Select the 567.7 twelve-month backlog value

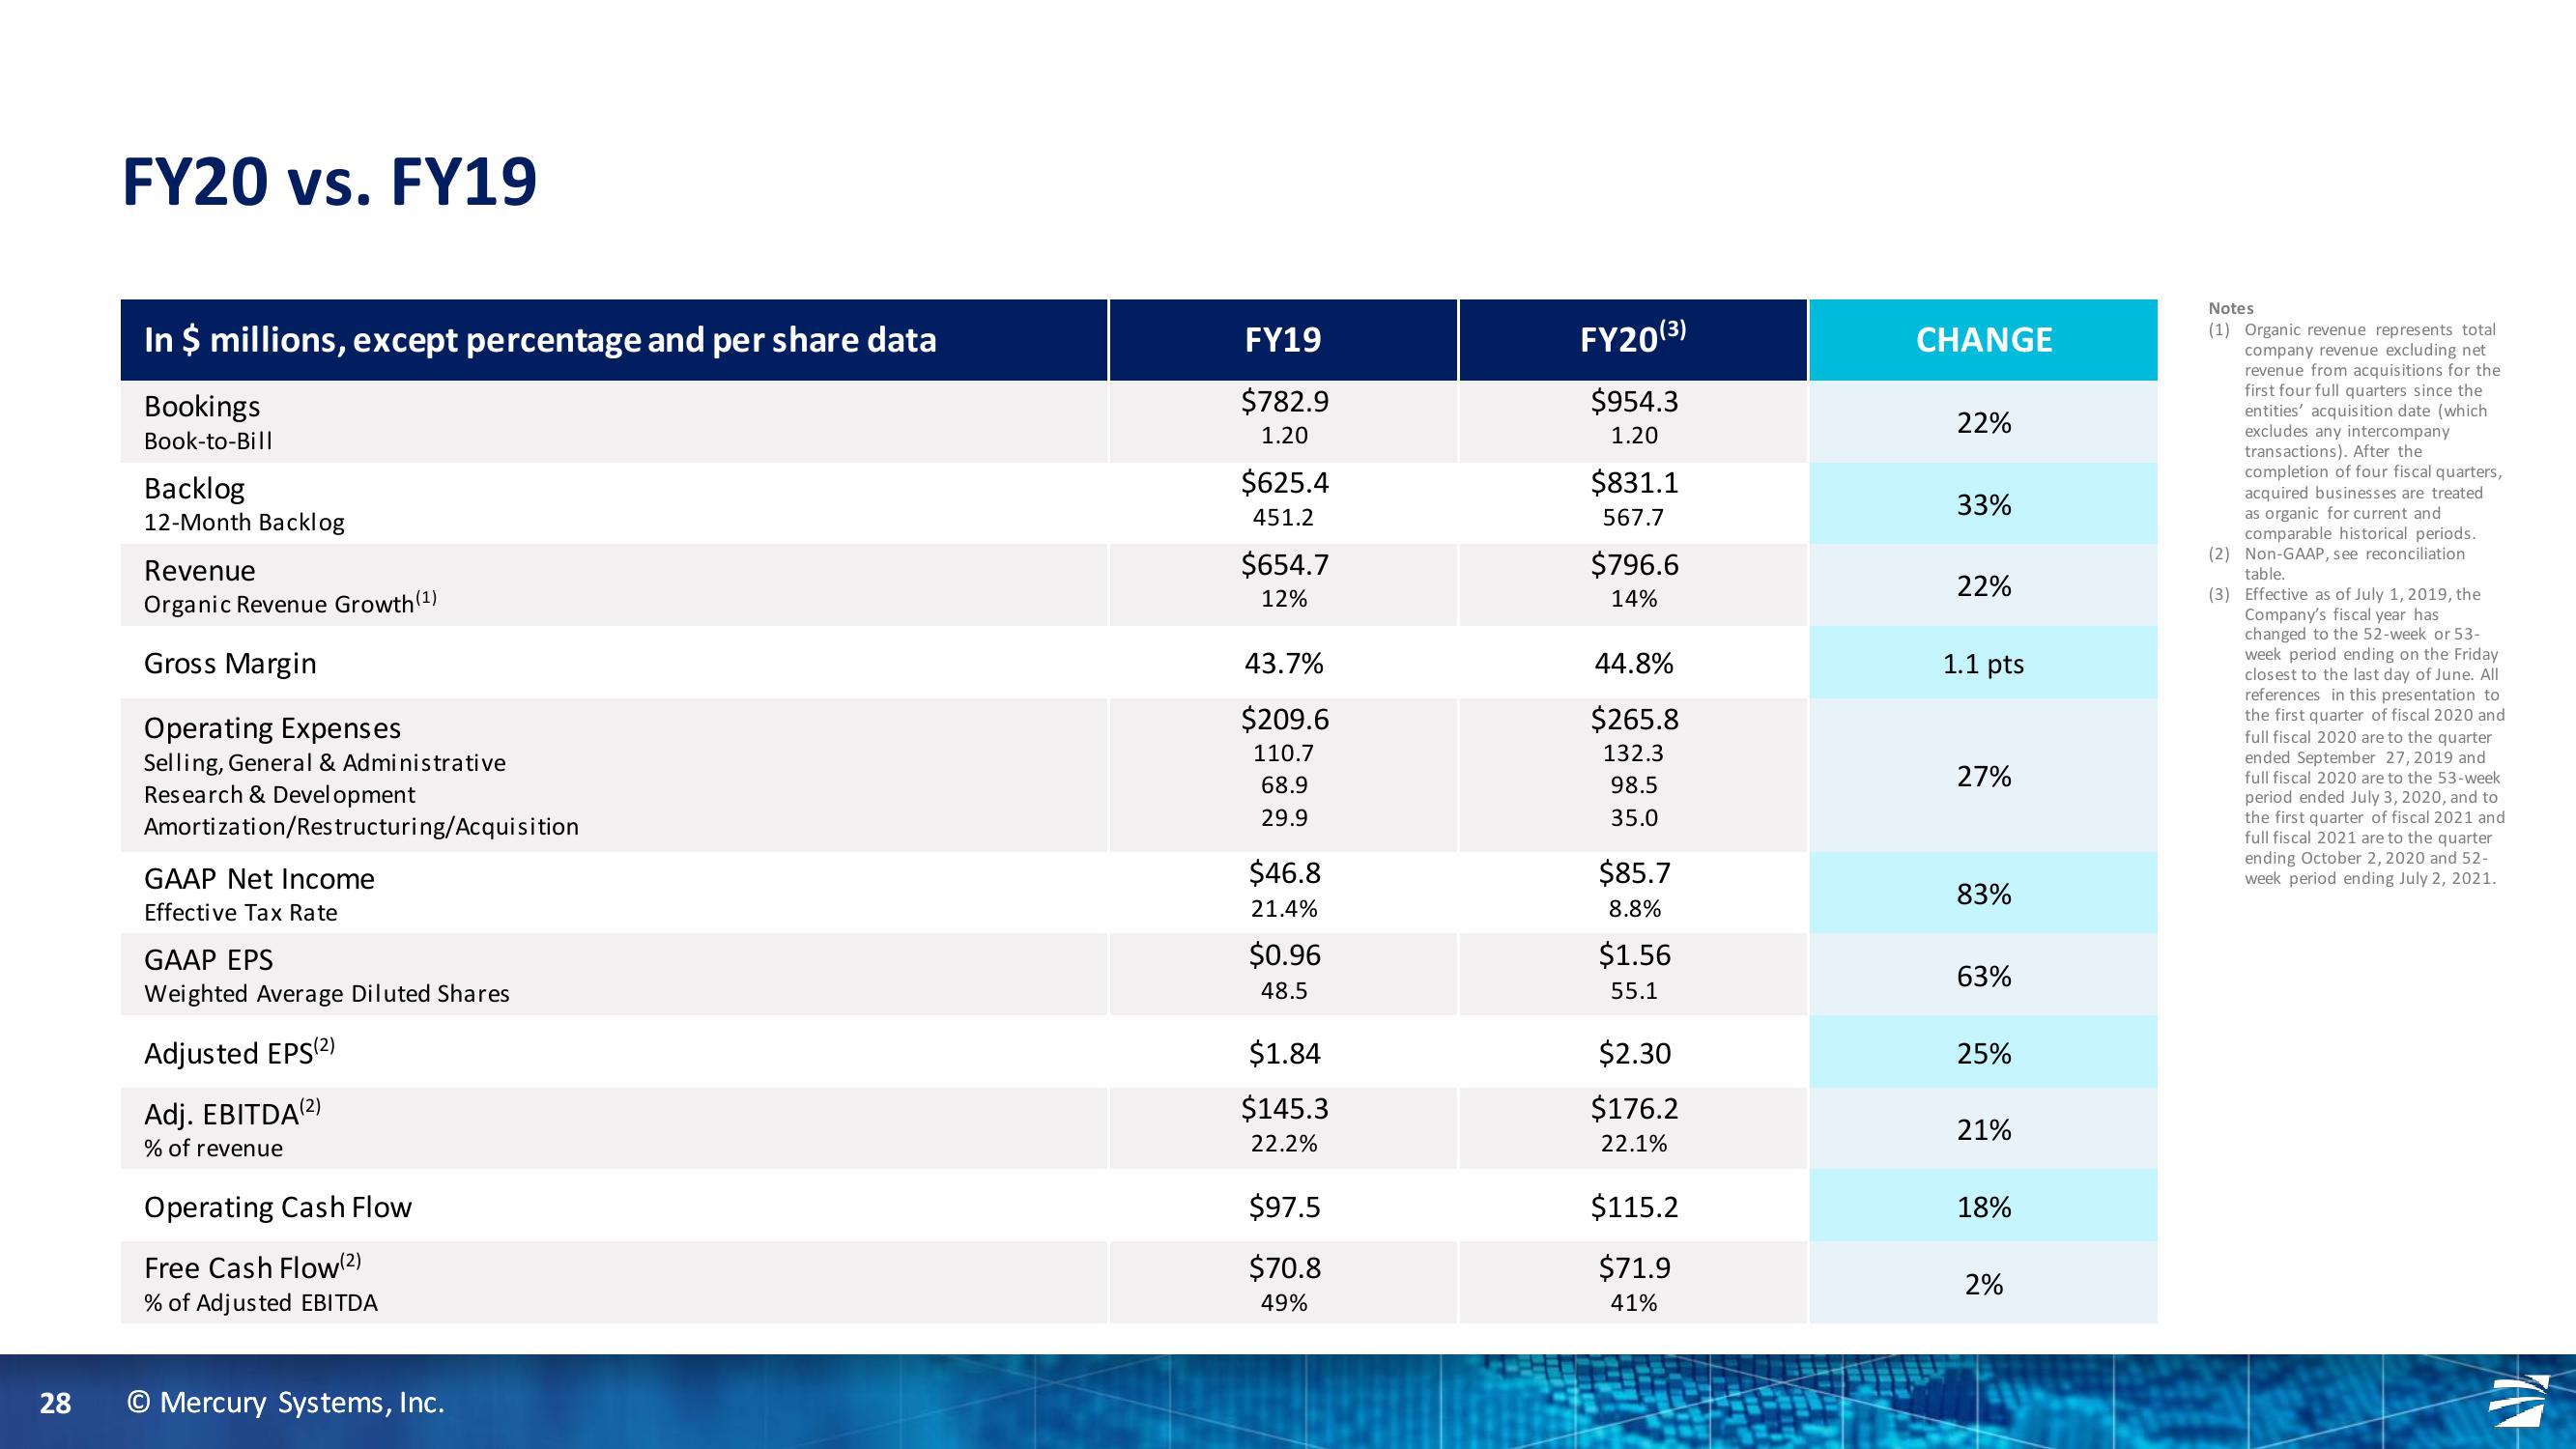[1634, 517]
